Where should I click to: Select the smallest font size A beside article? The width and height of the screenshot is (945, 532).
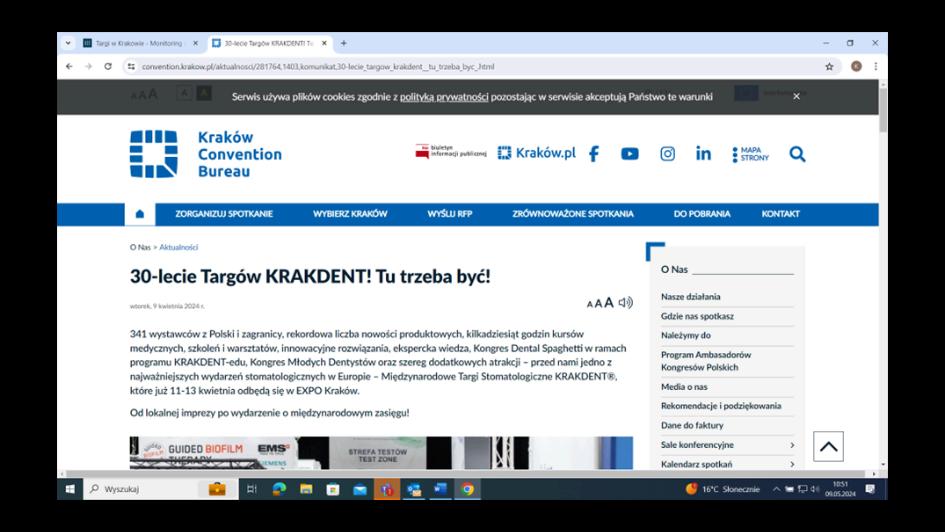point(590,304)
